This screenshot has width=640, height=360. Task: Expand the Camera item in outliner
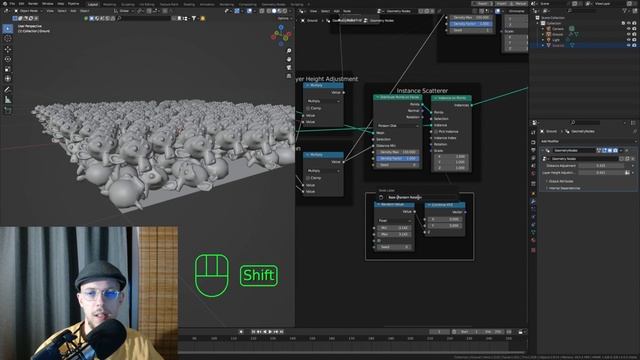(543, 29)
